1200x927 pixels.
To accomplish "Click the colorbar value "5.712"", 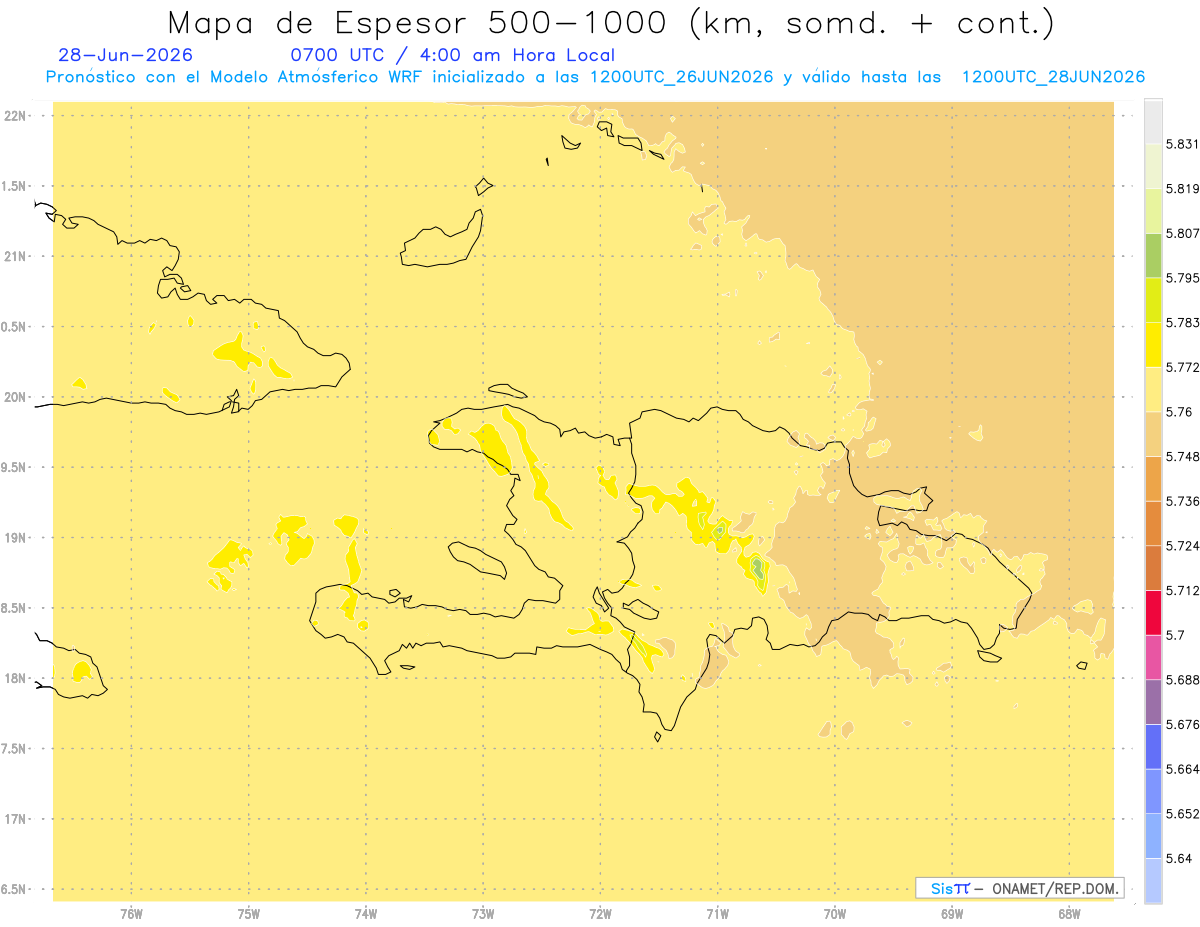I will pyautogui.click(x=1183, y=591).
